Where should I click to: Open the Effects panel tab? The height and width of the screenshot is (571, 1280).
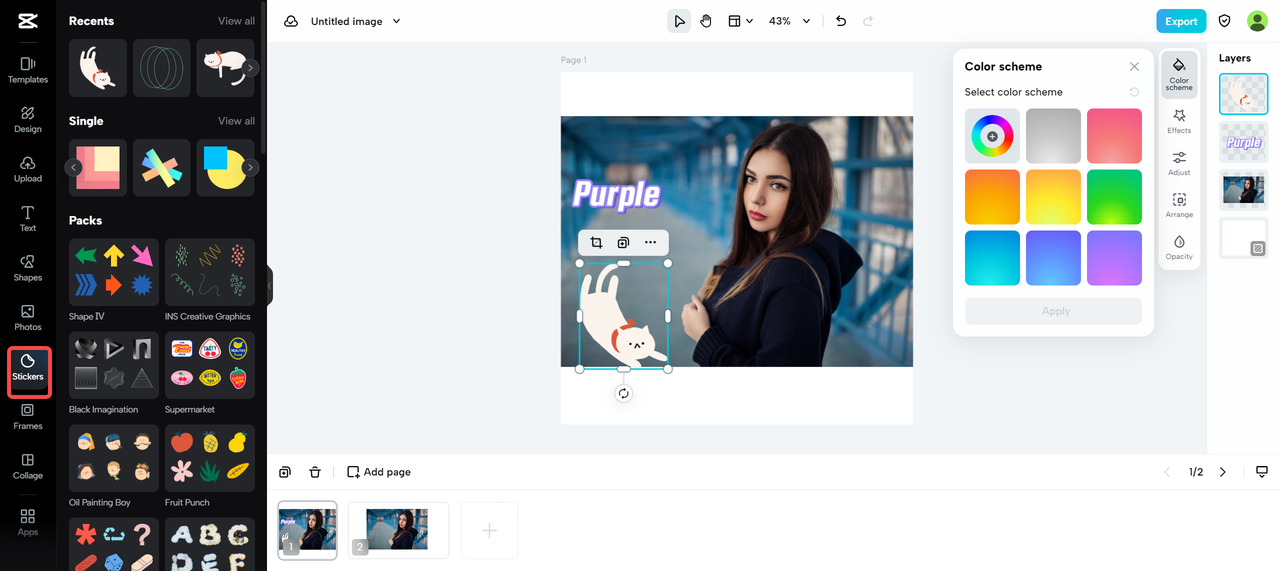1179,122
